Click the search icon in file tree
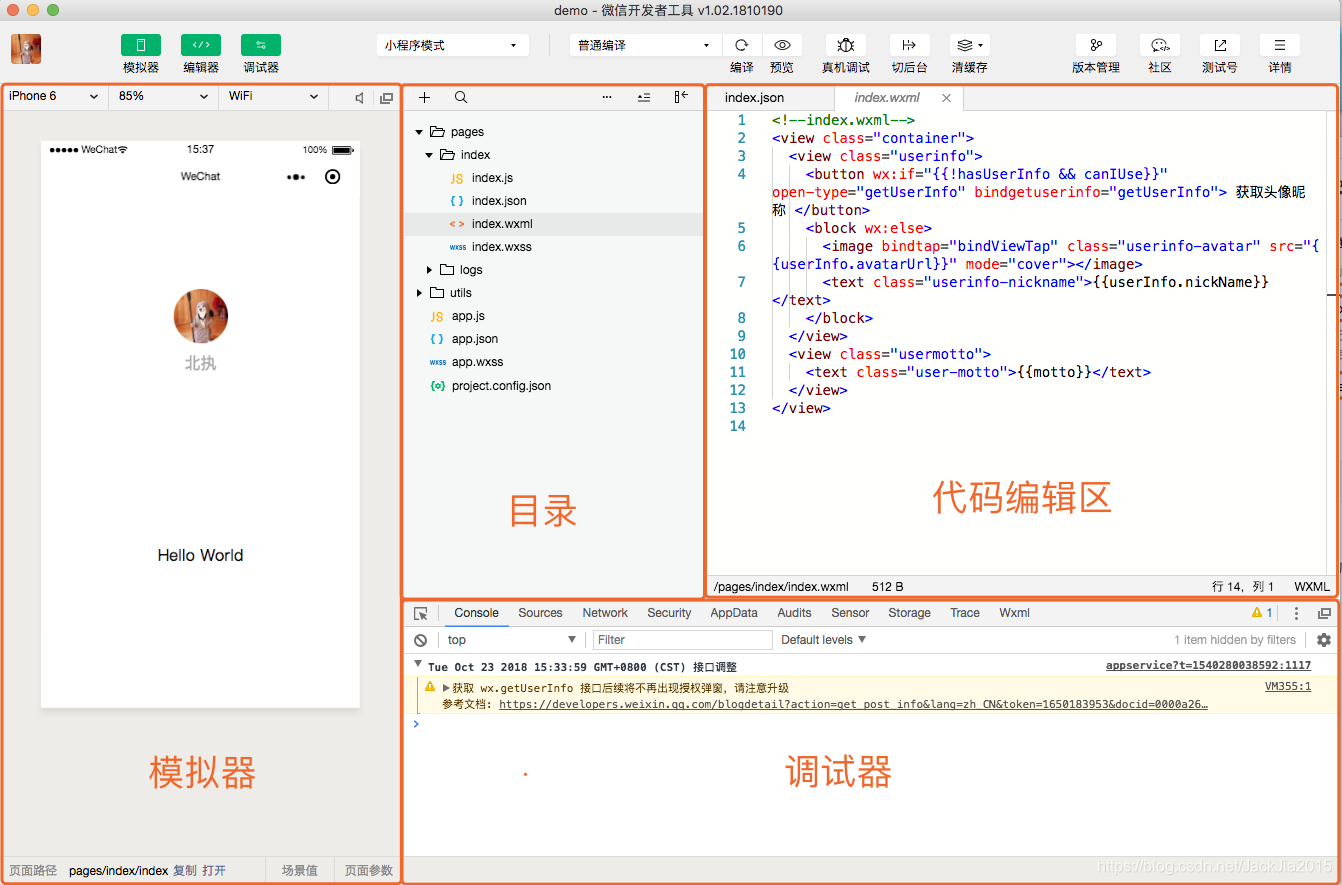Image resolution: width=1342 pixels, height=885 pixels. click(461, 97)
